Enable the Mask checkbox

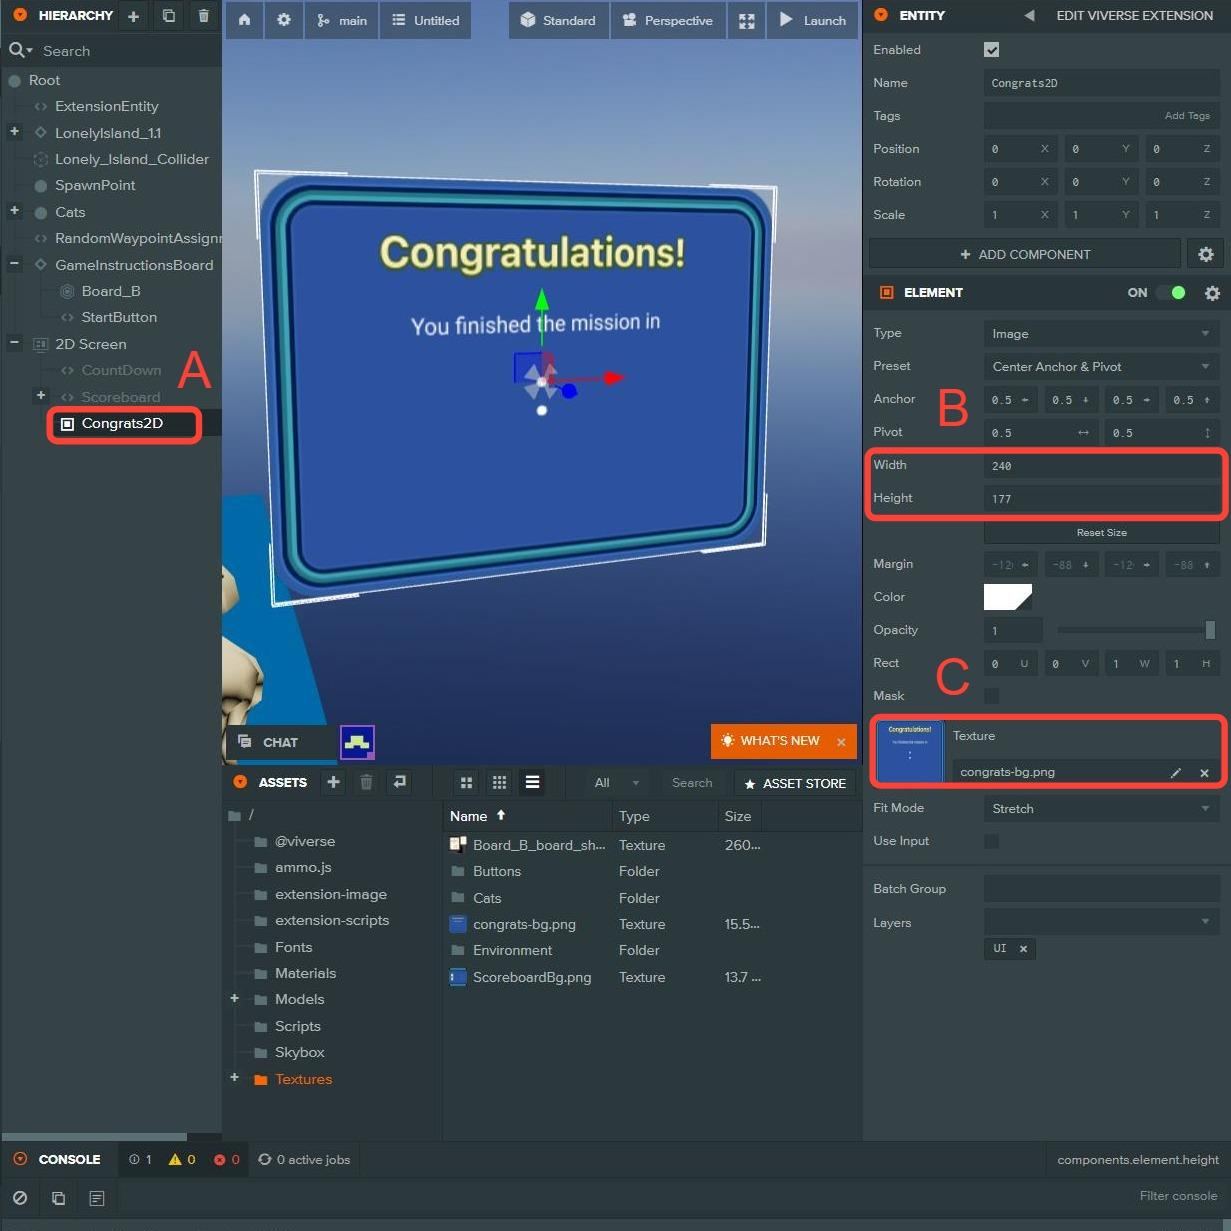(x=991, y=696)
